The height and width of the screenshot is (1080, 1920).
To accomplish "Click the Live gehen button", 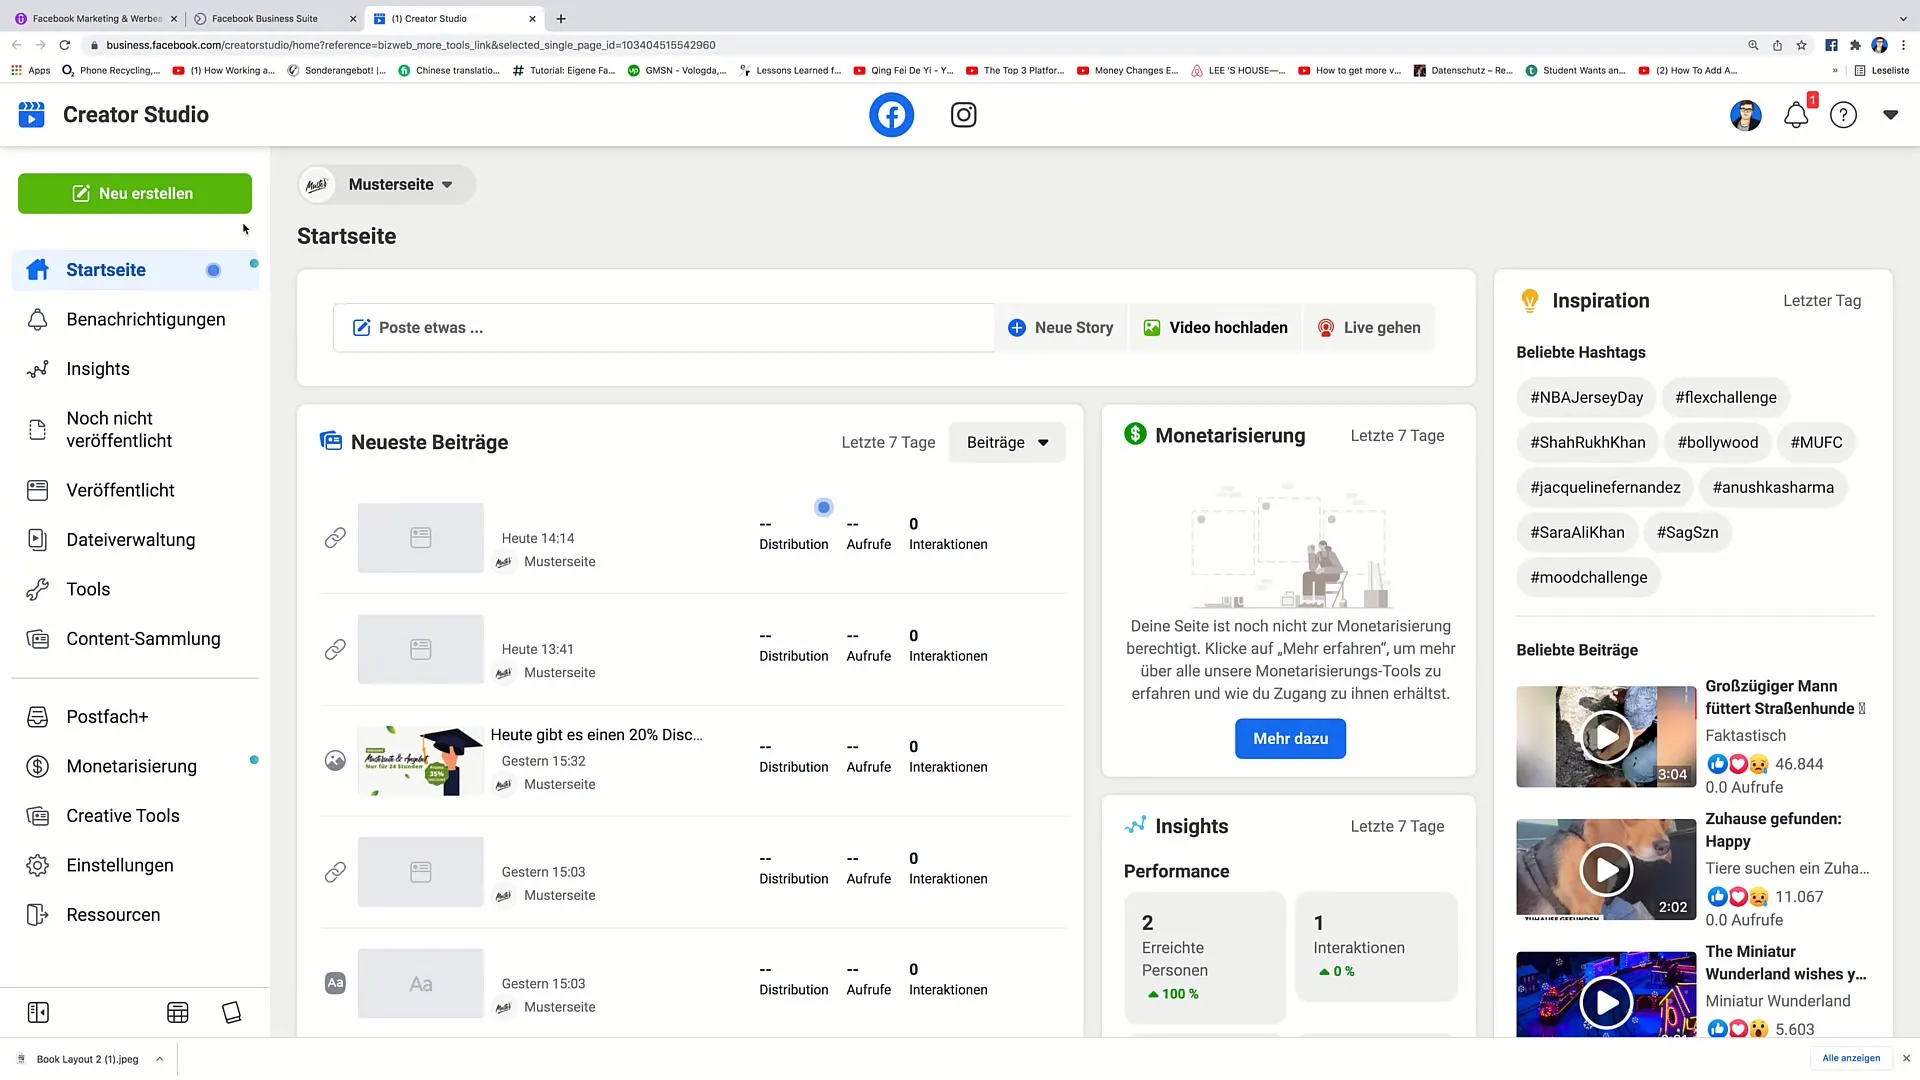I will [1369, 328].
